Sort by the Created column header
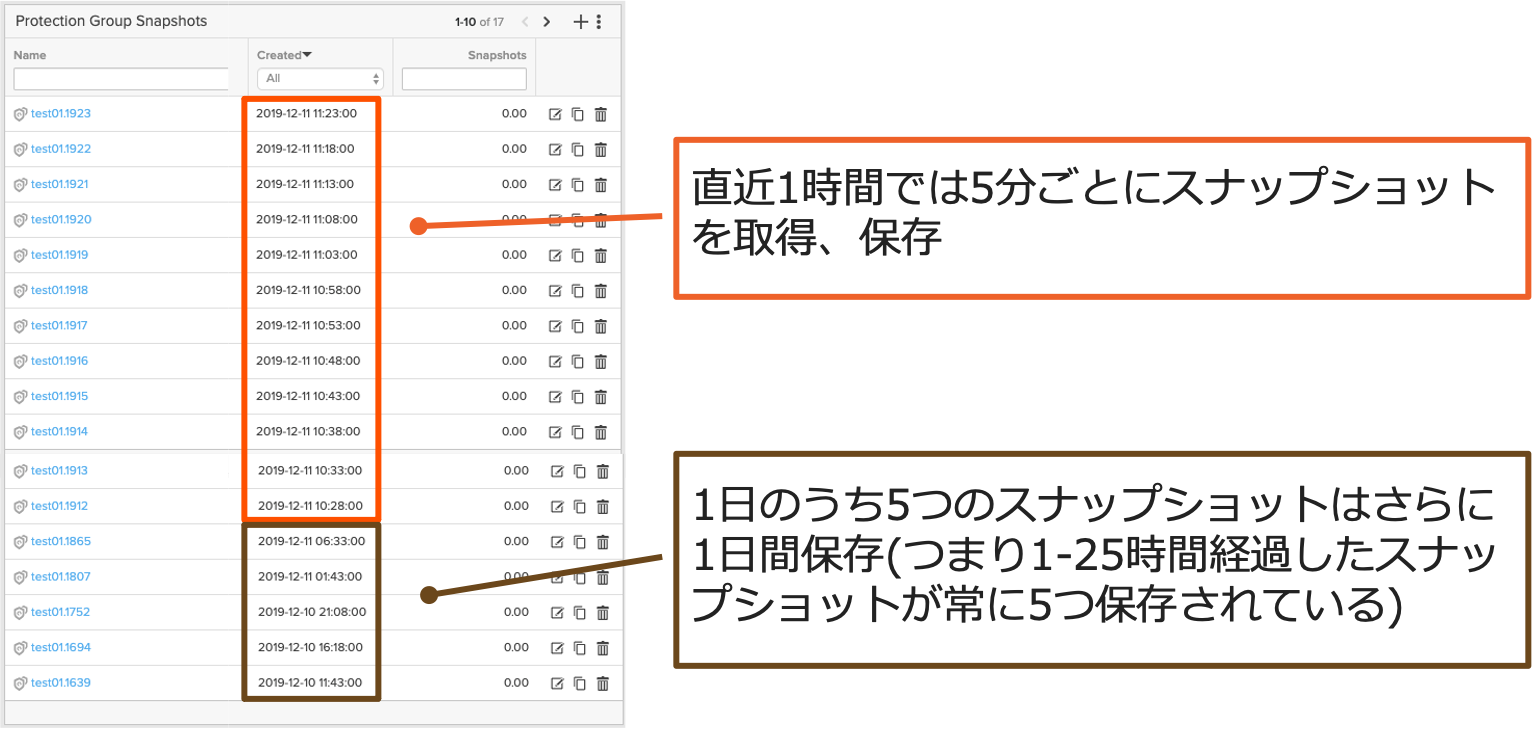Screen dimensions: 1533x729 [284, 55]
